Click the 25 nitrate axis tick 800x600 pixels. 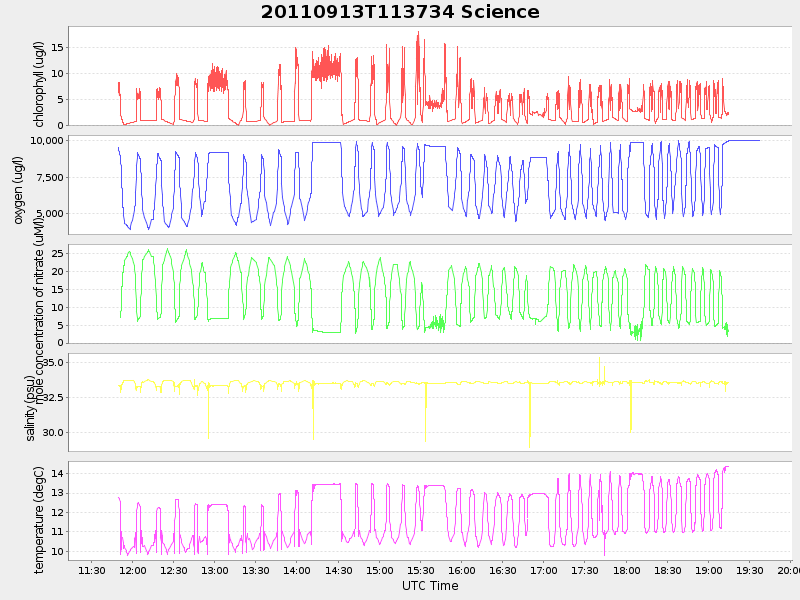click(x=57, y=253)
